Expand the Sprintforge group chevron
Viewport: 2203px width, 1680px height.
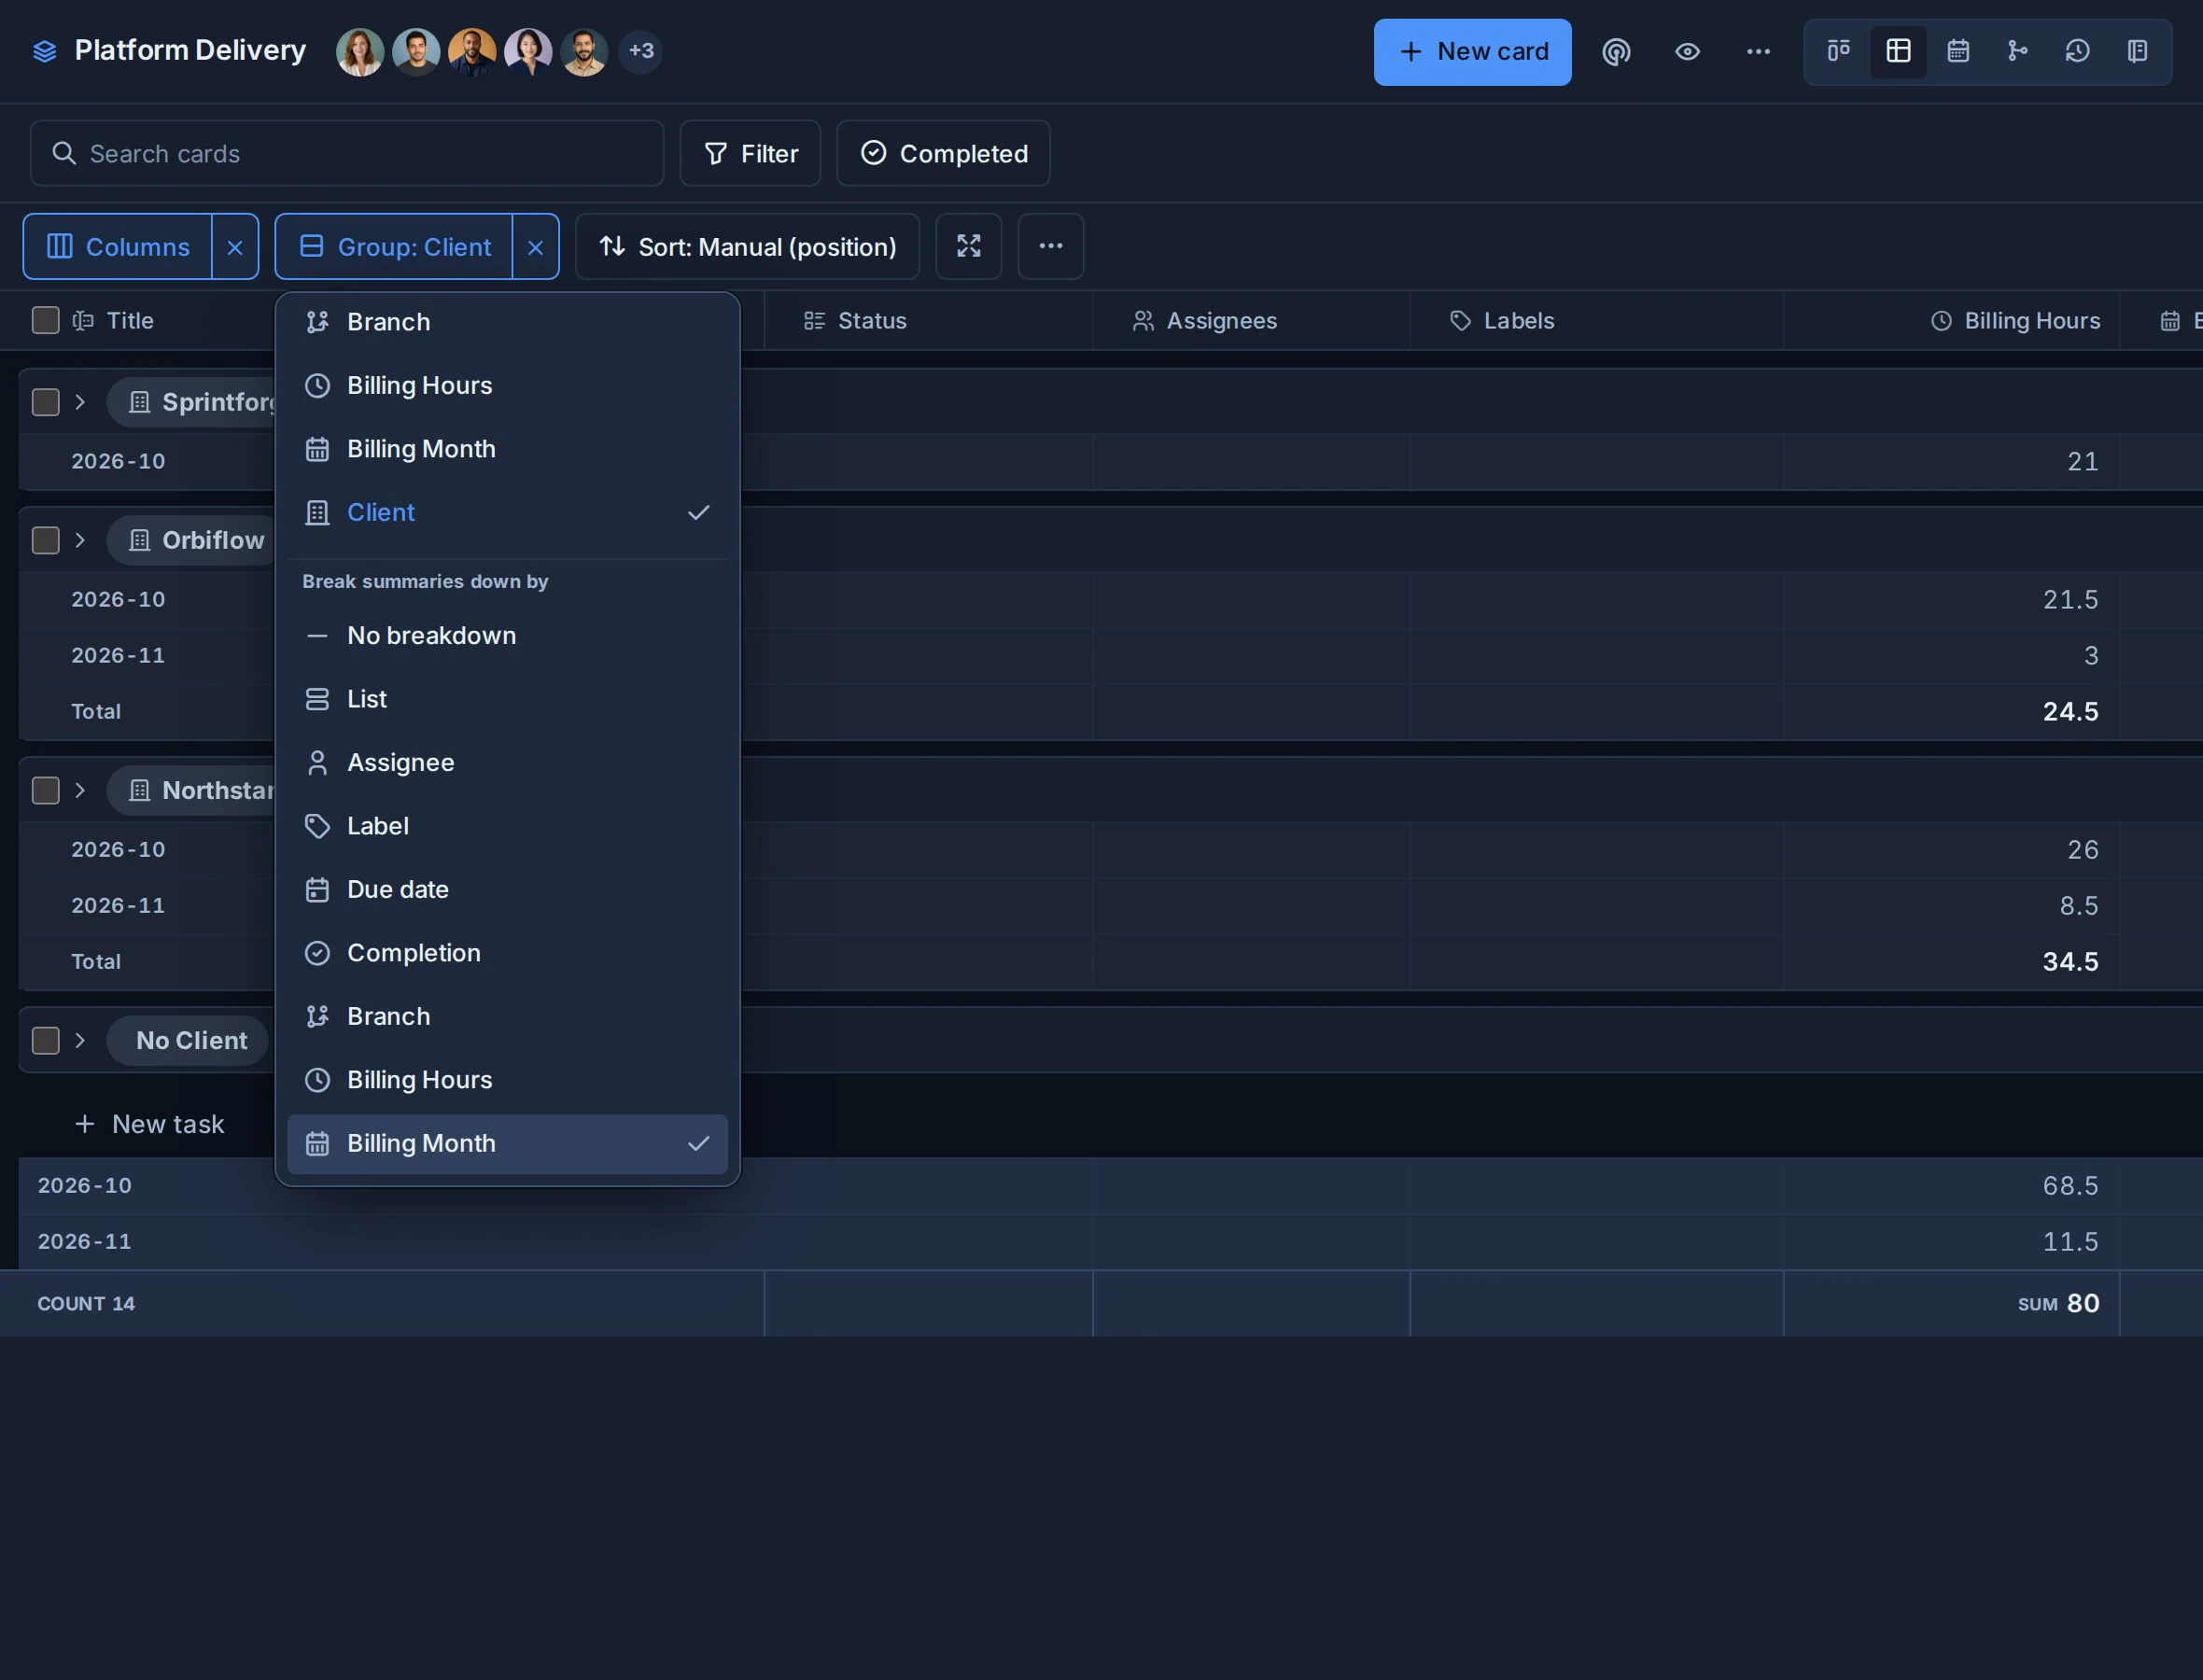tap(81, 402)
